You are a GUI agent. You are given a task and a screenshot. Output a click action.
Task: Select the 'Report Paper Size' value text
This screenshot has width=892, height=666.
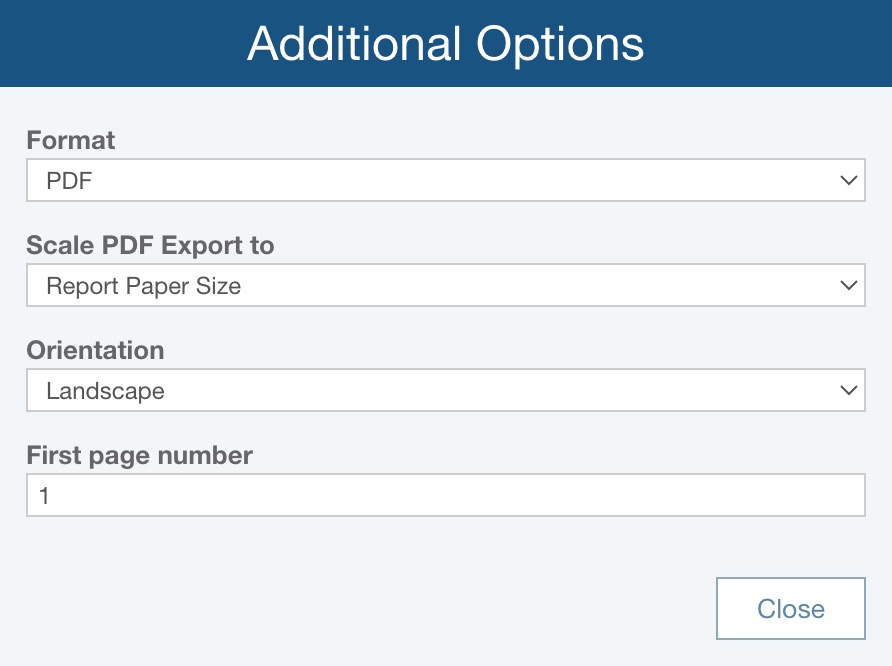tap(144, 286)
